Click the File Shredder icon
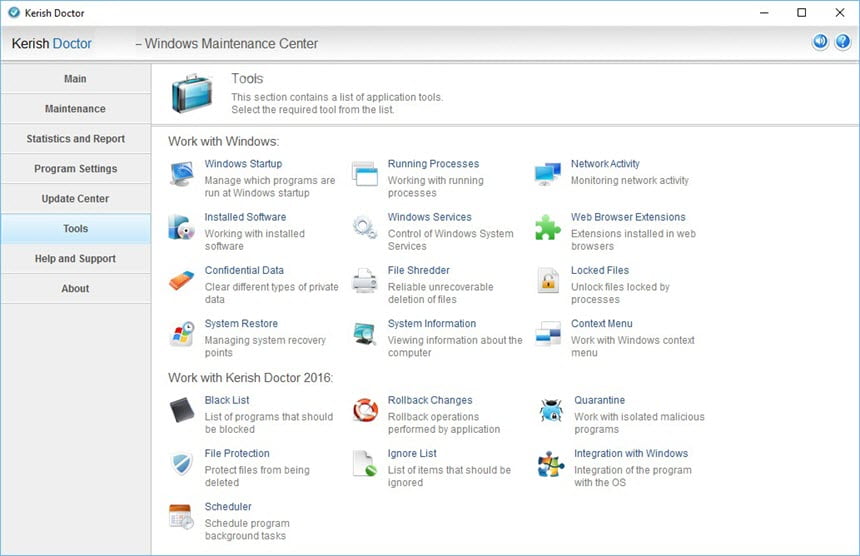Viewport: 860px width, 556px height. tap(365, 281)
